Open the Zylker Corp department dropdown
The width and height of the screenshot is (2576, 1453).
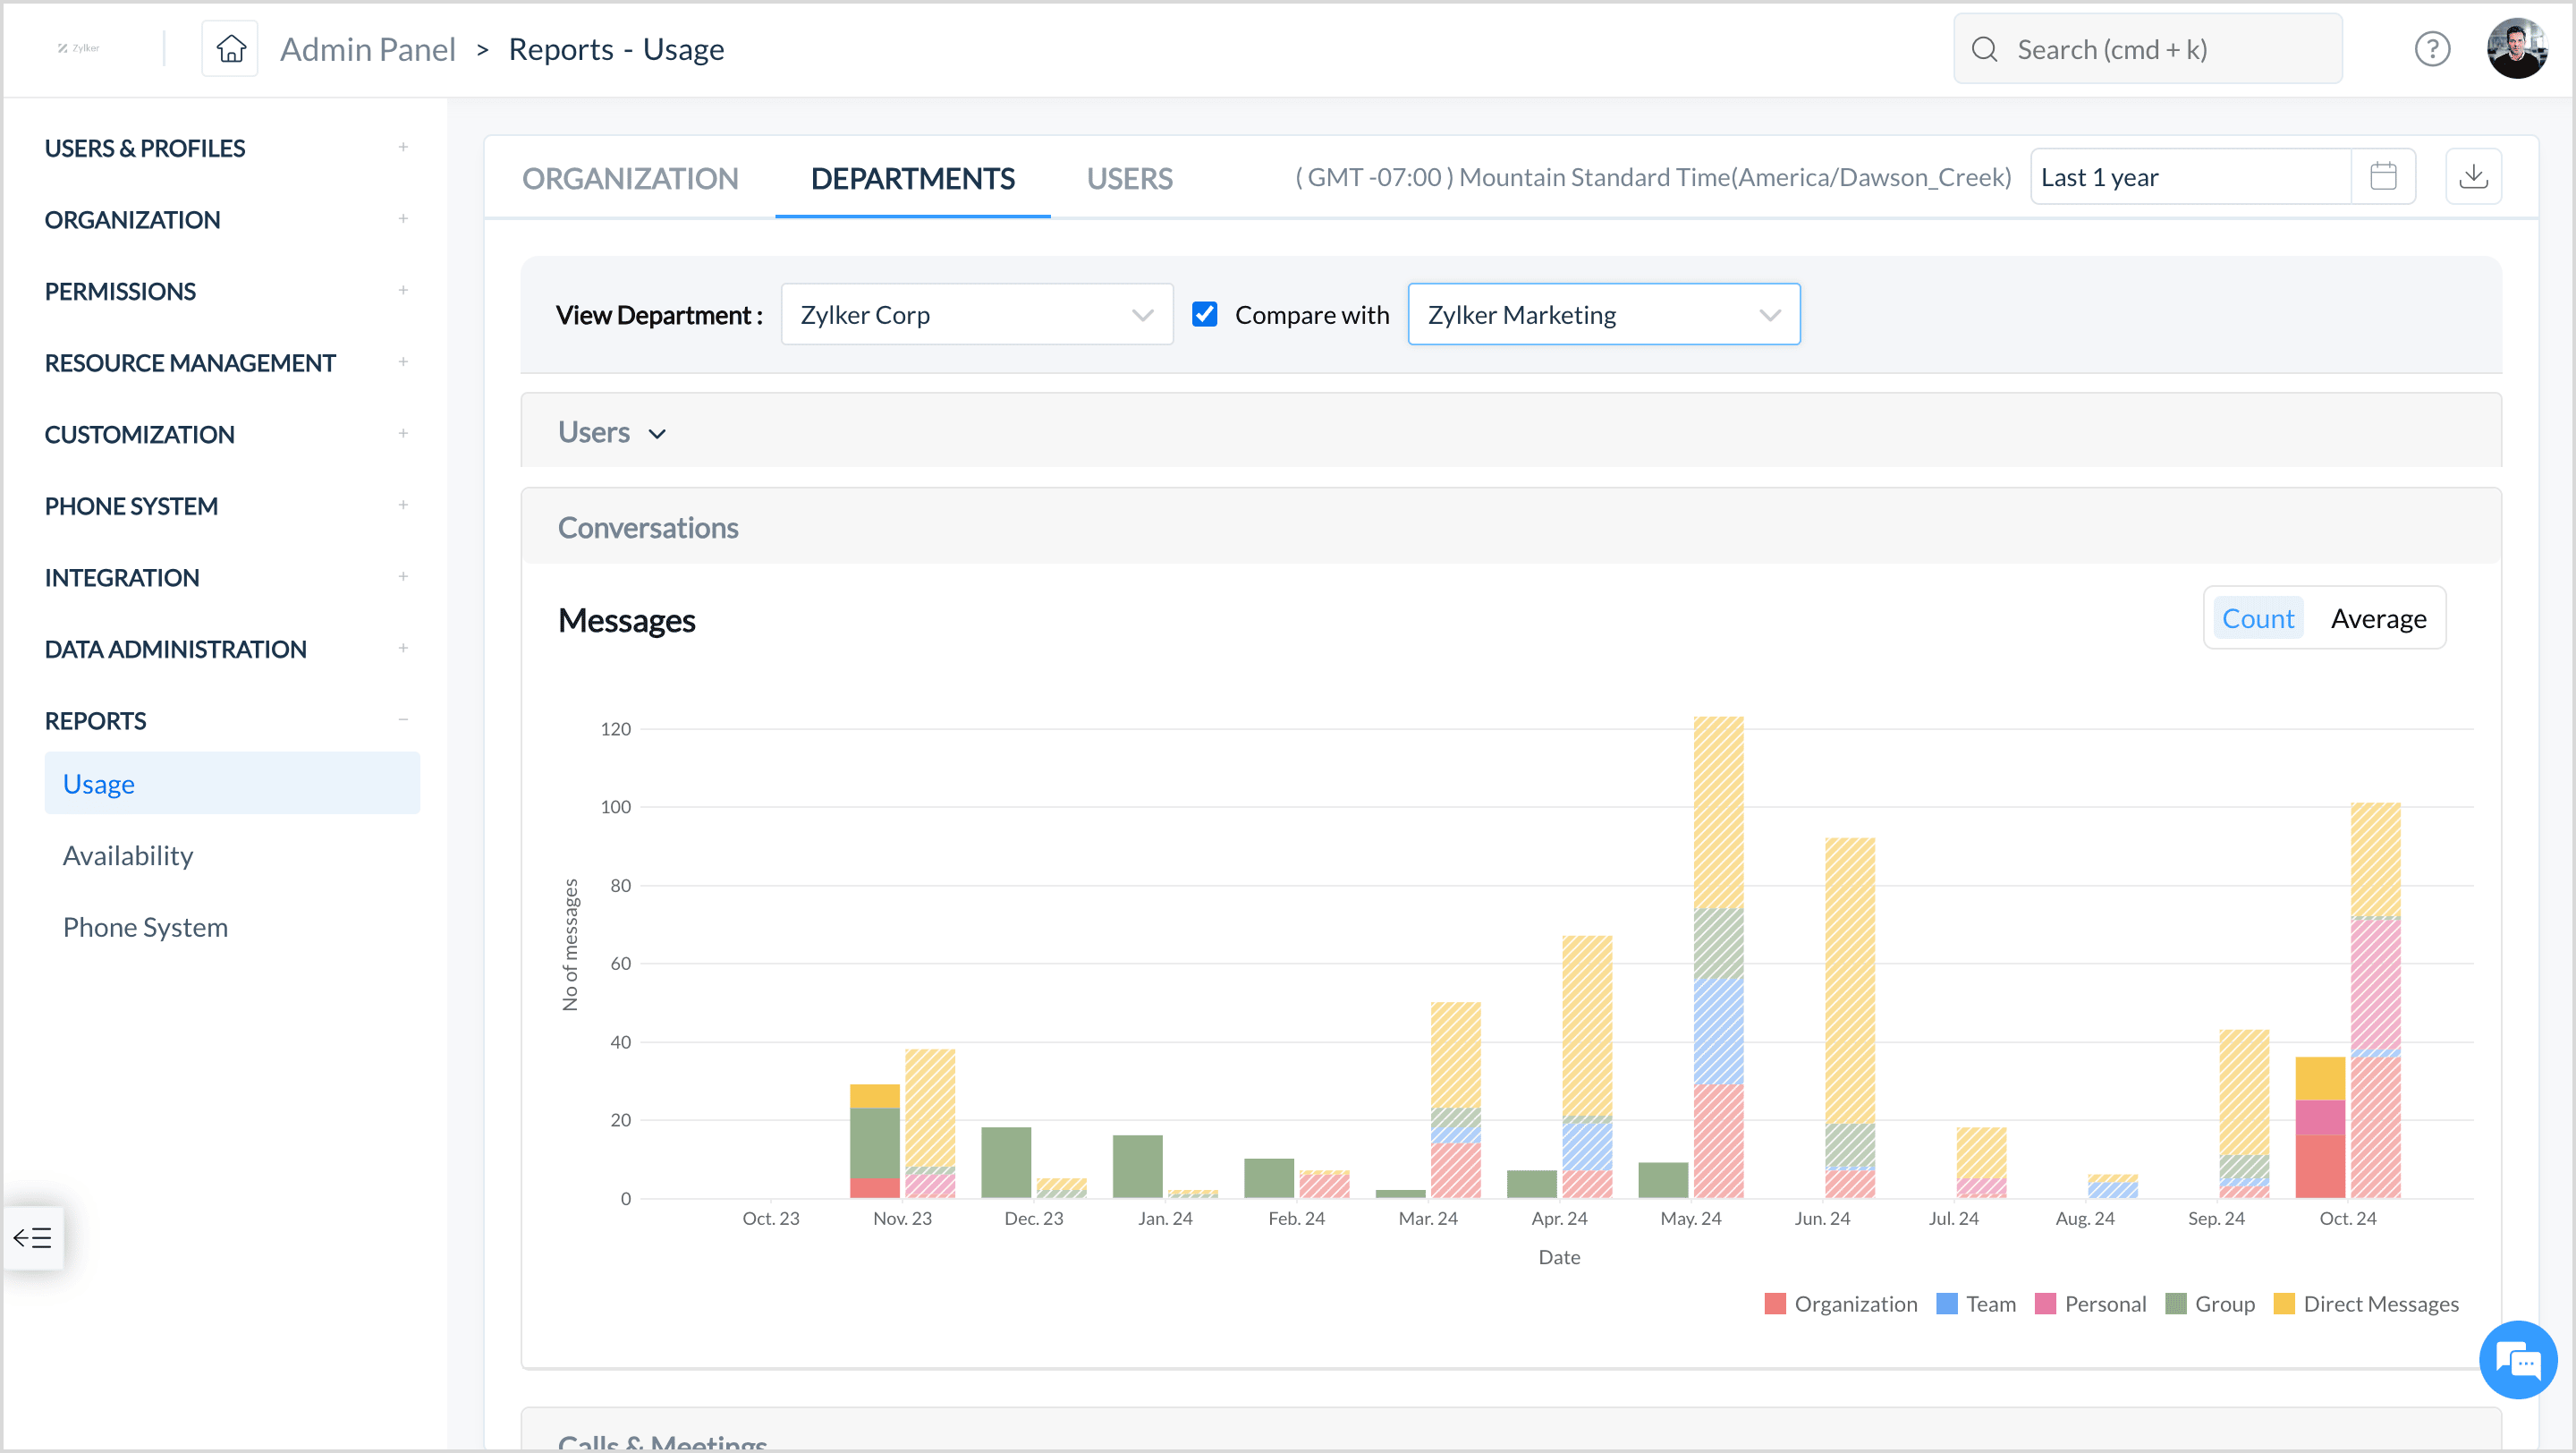(x=977, y=315)
